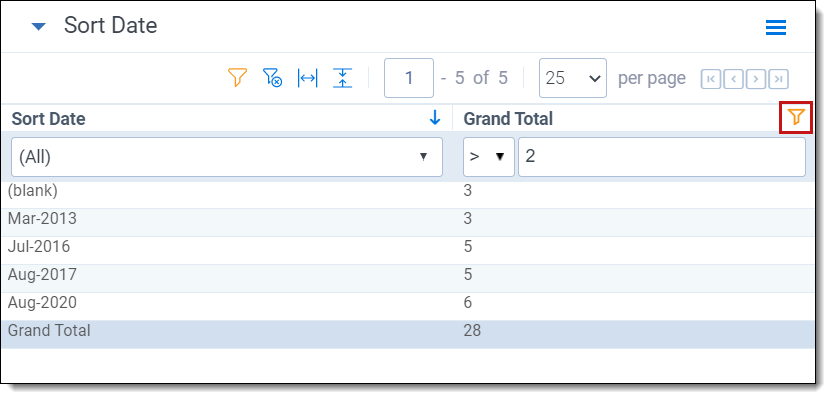Toggle the orange show filters icon in toolbar
Screen dimensions: 831x399
coord(237,78)
